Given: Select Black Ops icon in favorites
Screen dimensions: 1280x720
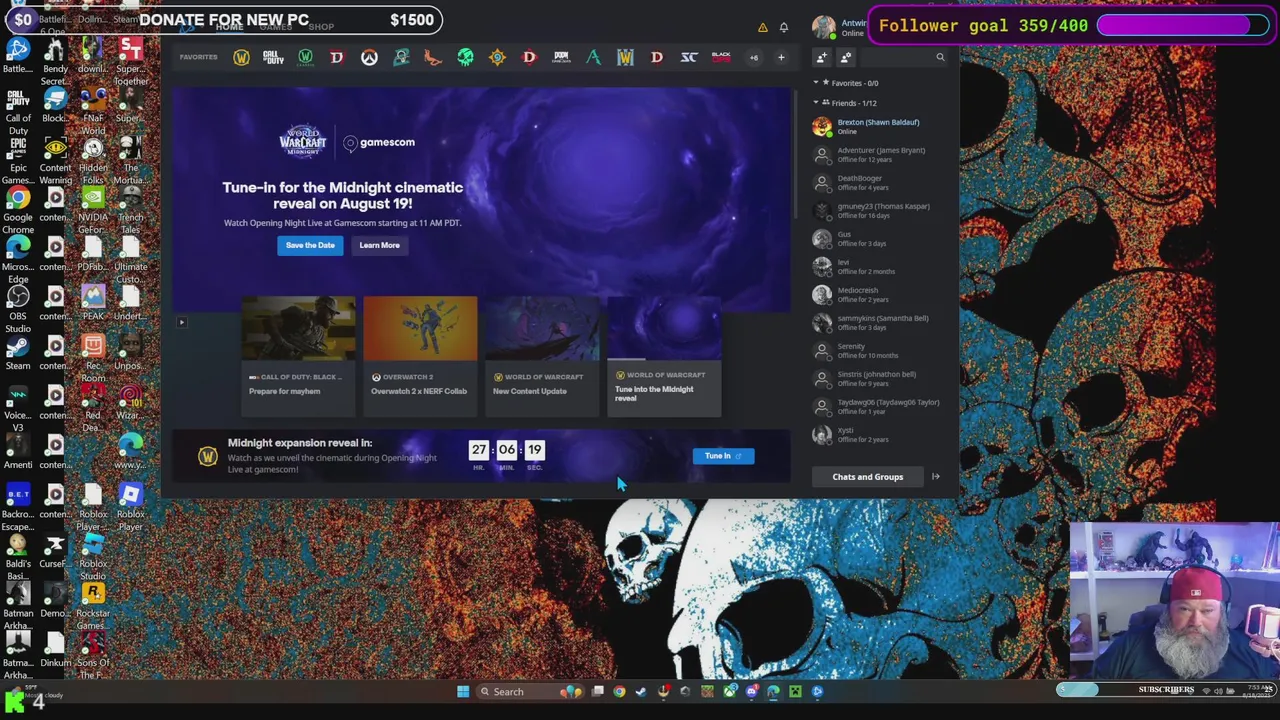Looking at the screenshot, I should (x=721, y=58).
